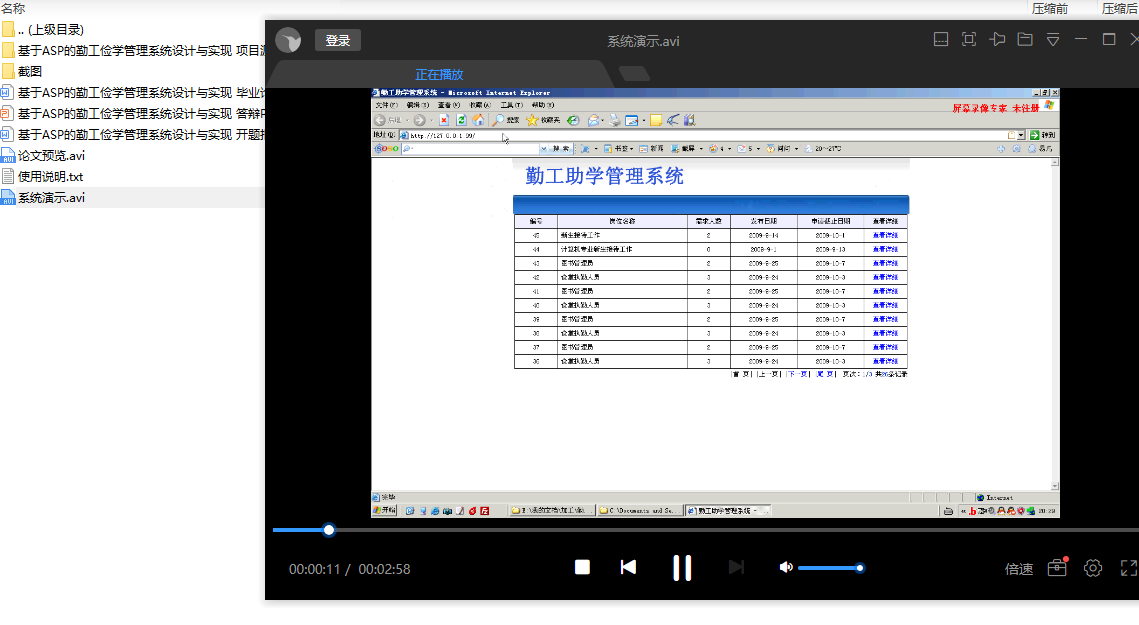The width and height of the screenshot is (1139, 625).
Task: Click the 登录 login button
Action: [338, 41]
